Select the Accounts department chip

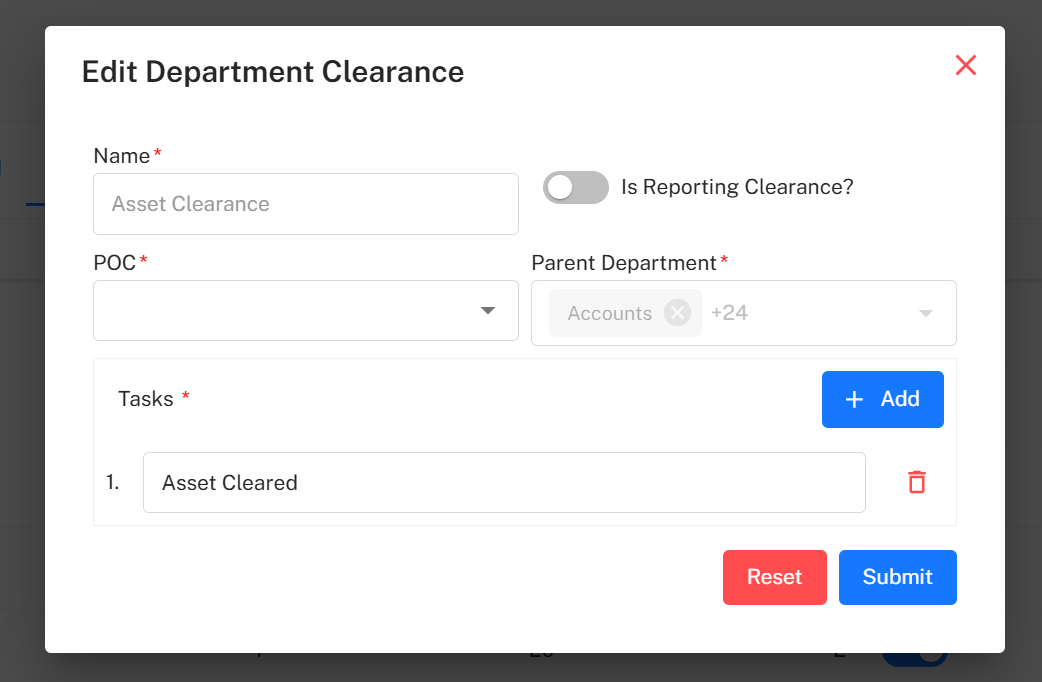coord(609,313)
